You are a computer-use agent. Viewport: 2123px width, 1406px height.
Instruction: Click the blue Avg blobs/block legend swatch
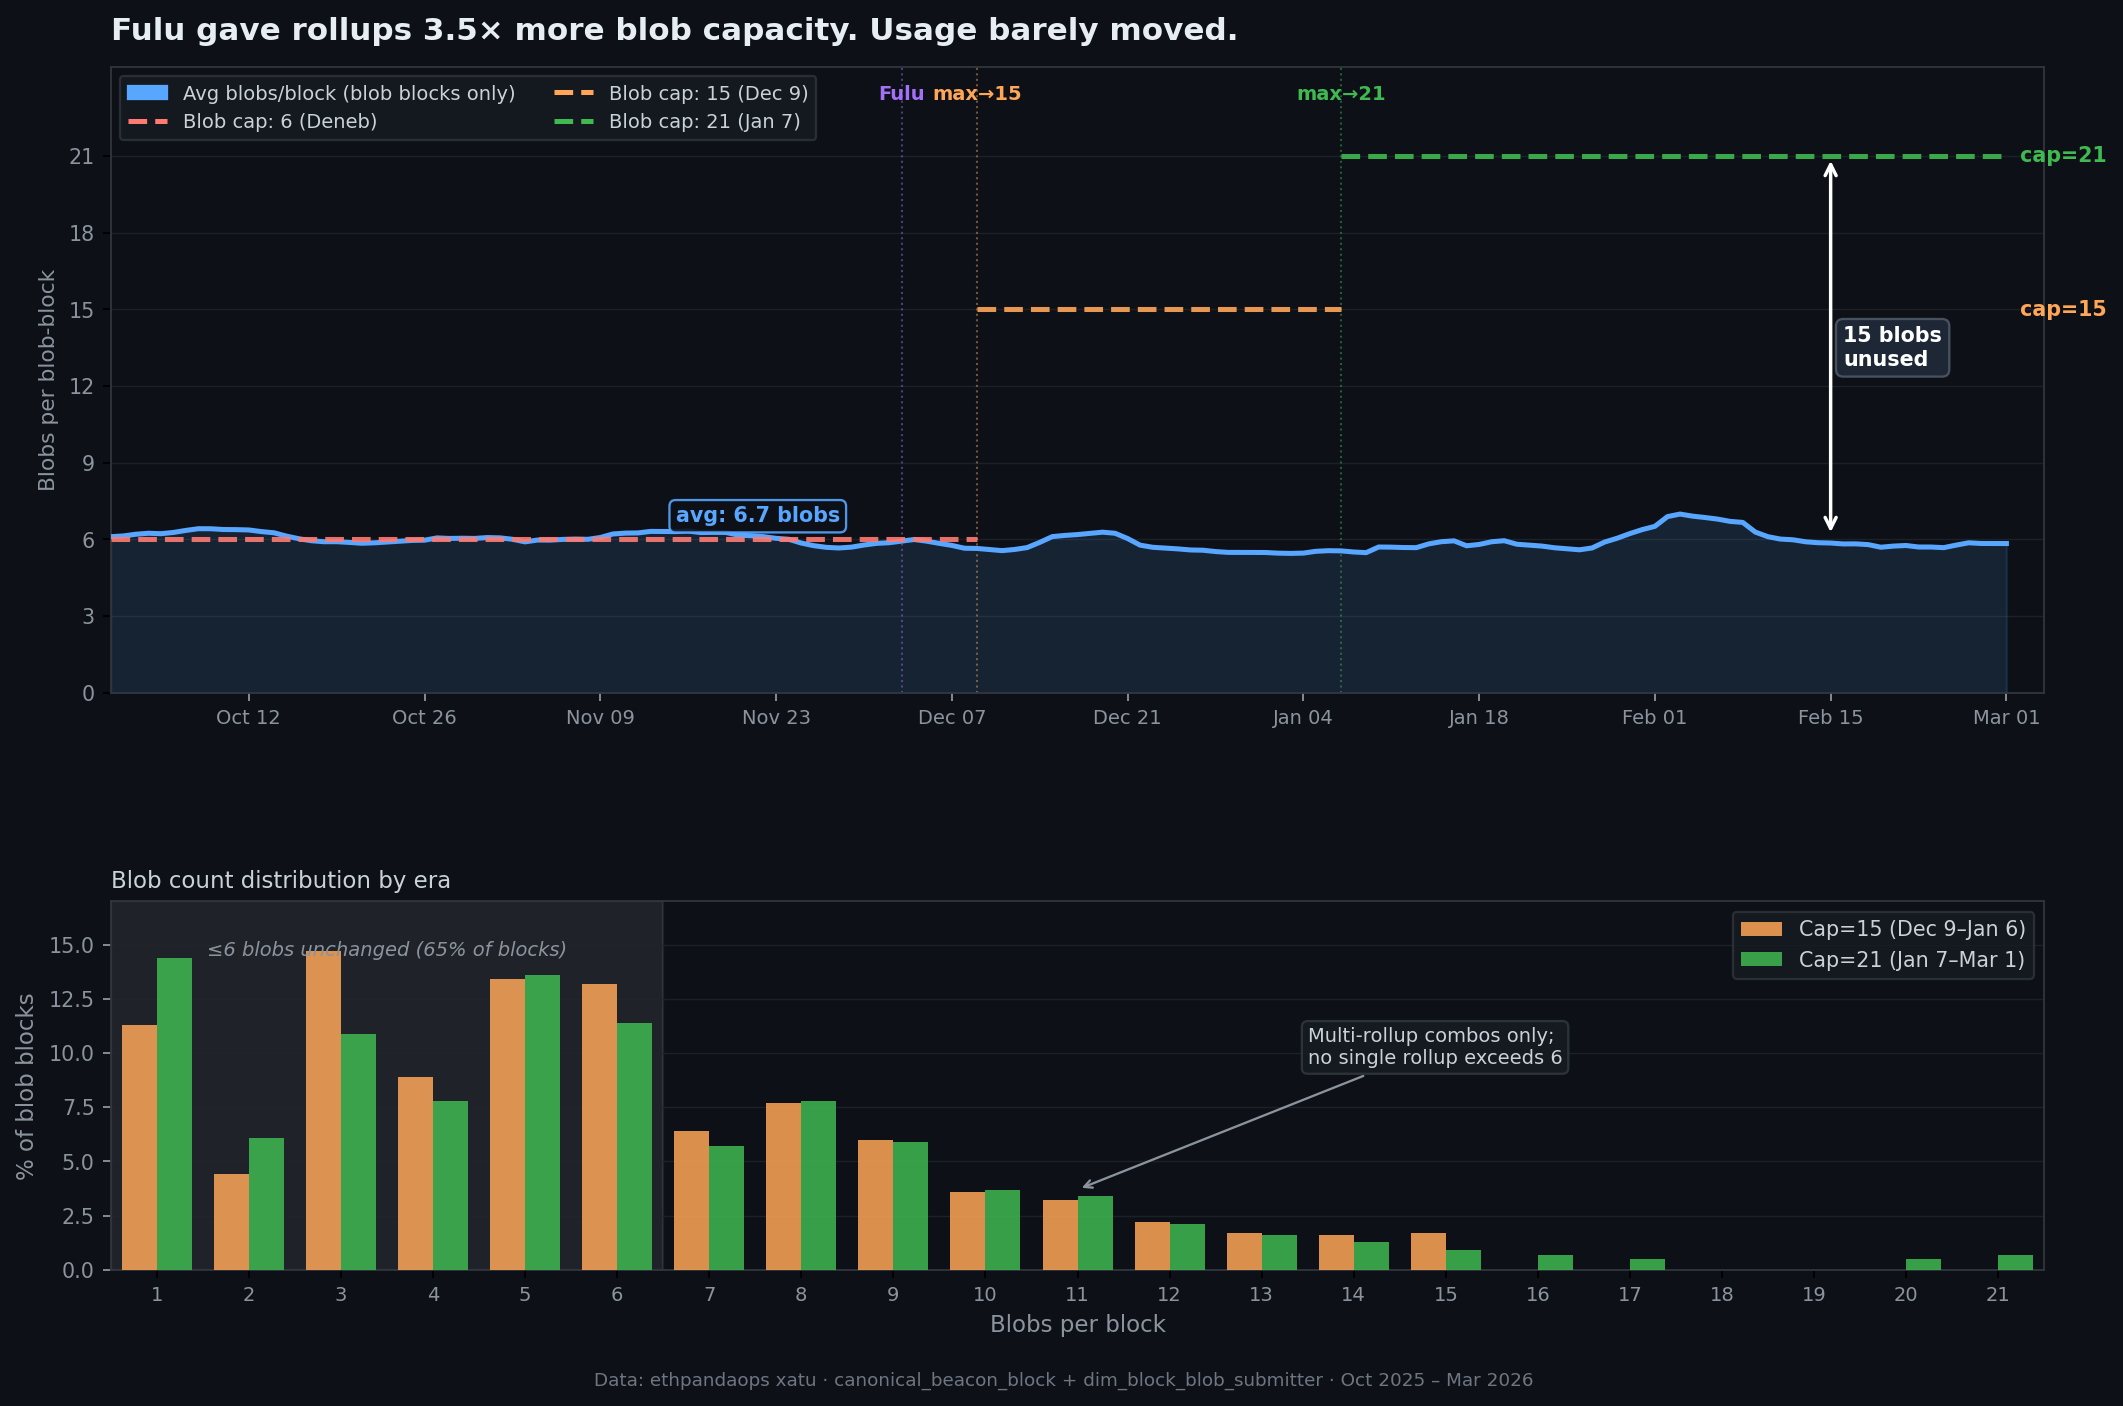[x=147, y=93]
